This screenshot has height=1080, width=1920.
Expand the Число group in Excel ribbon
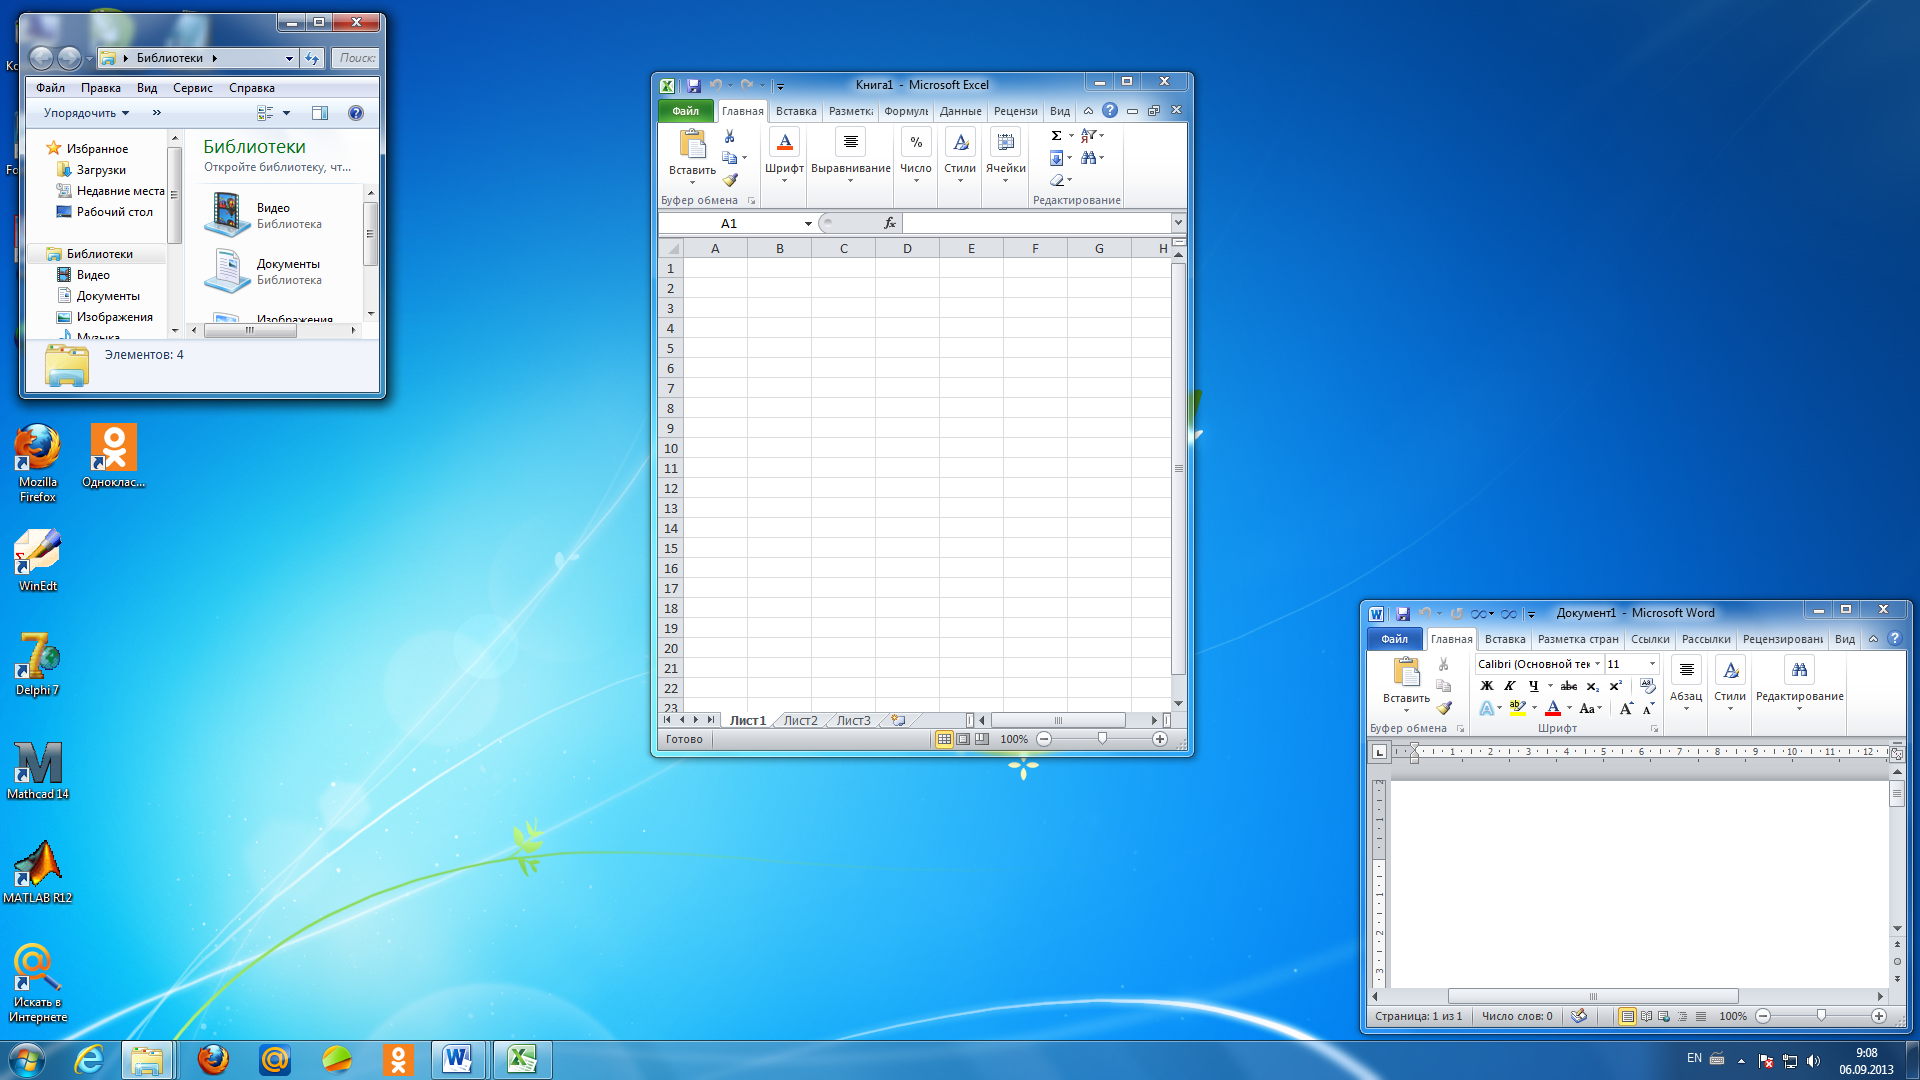(916, 157)
